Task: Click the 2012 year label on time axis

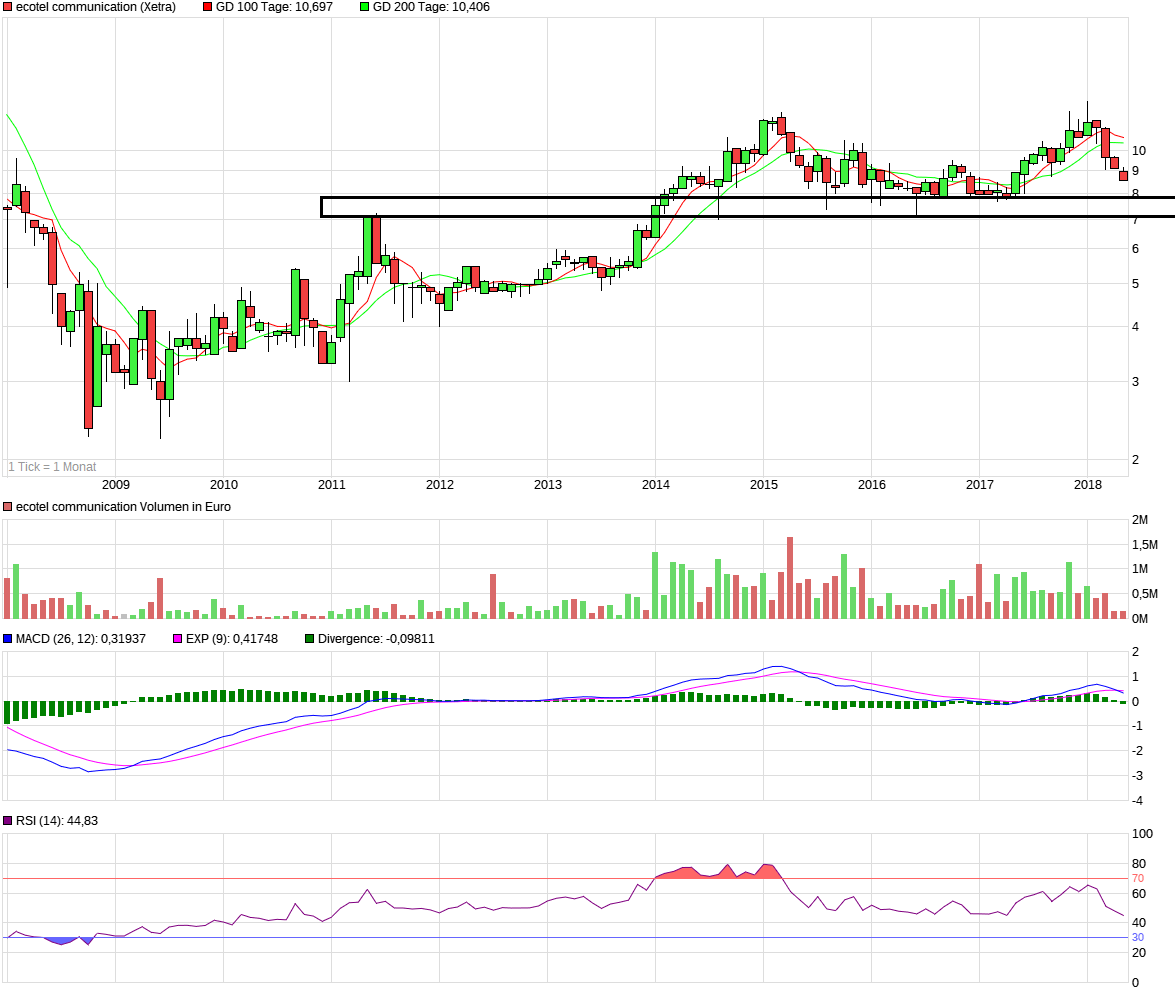Action: tap(440, 484)
